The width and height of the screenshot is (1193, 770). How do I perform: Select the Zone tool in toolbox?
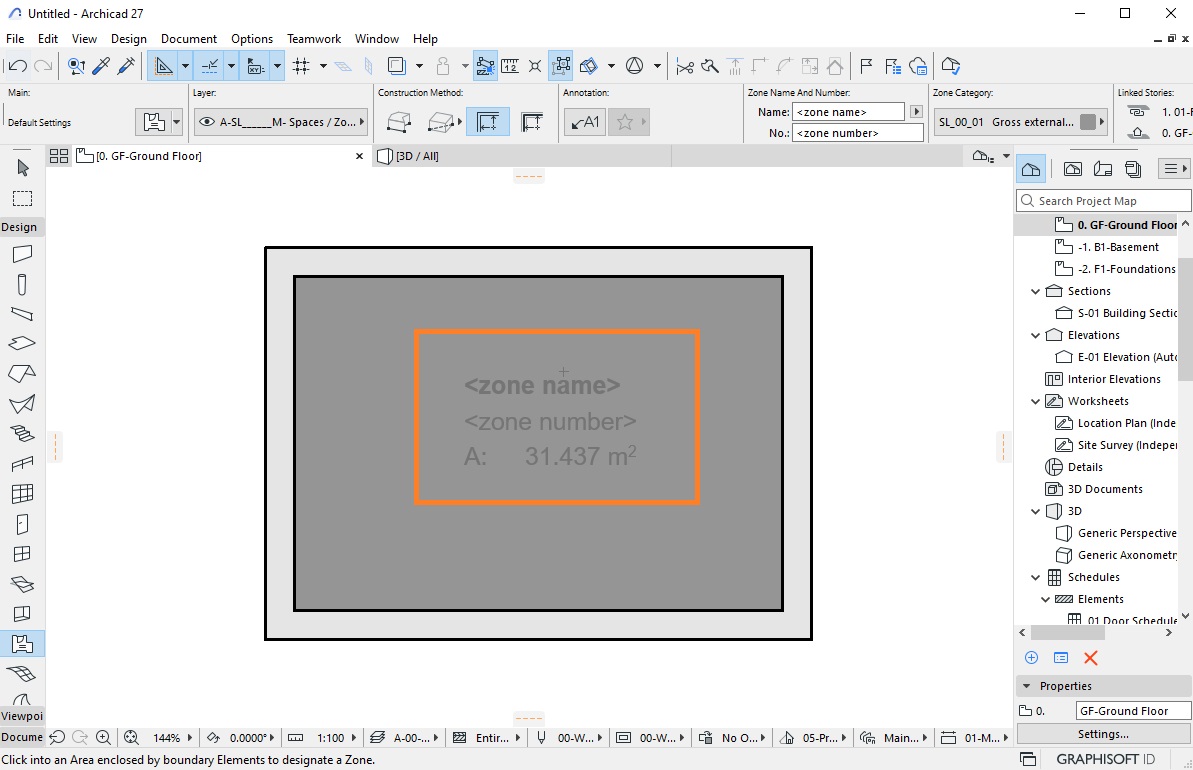click(22, 644)
